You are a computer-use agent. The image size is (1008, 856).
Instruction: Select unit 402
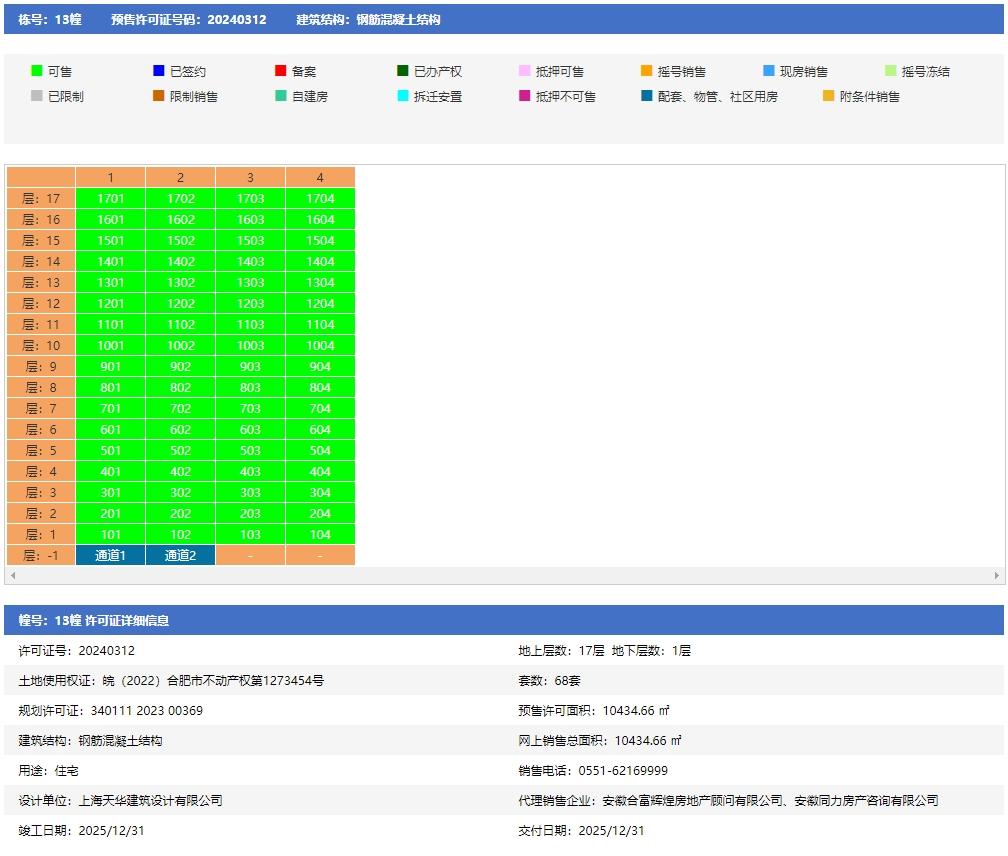click(181, 472)
